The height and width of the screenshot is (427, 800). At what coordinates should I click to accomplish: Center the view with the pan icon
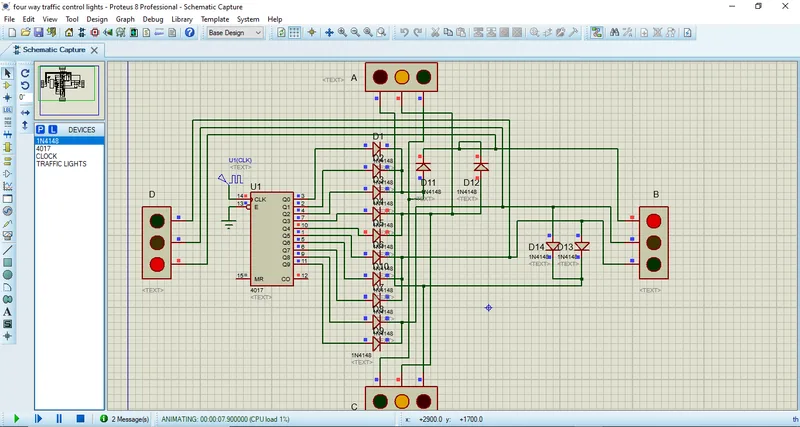click(329, 33)
